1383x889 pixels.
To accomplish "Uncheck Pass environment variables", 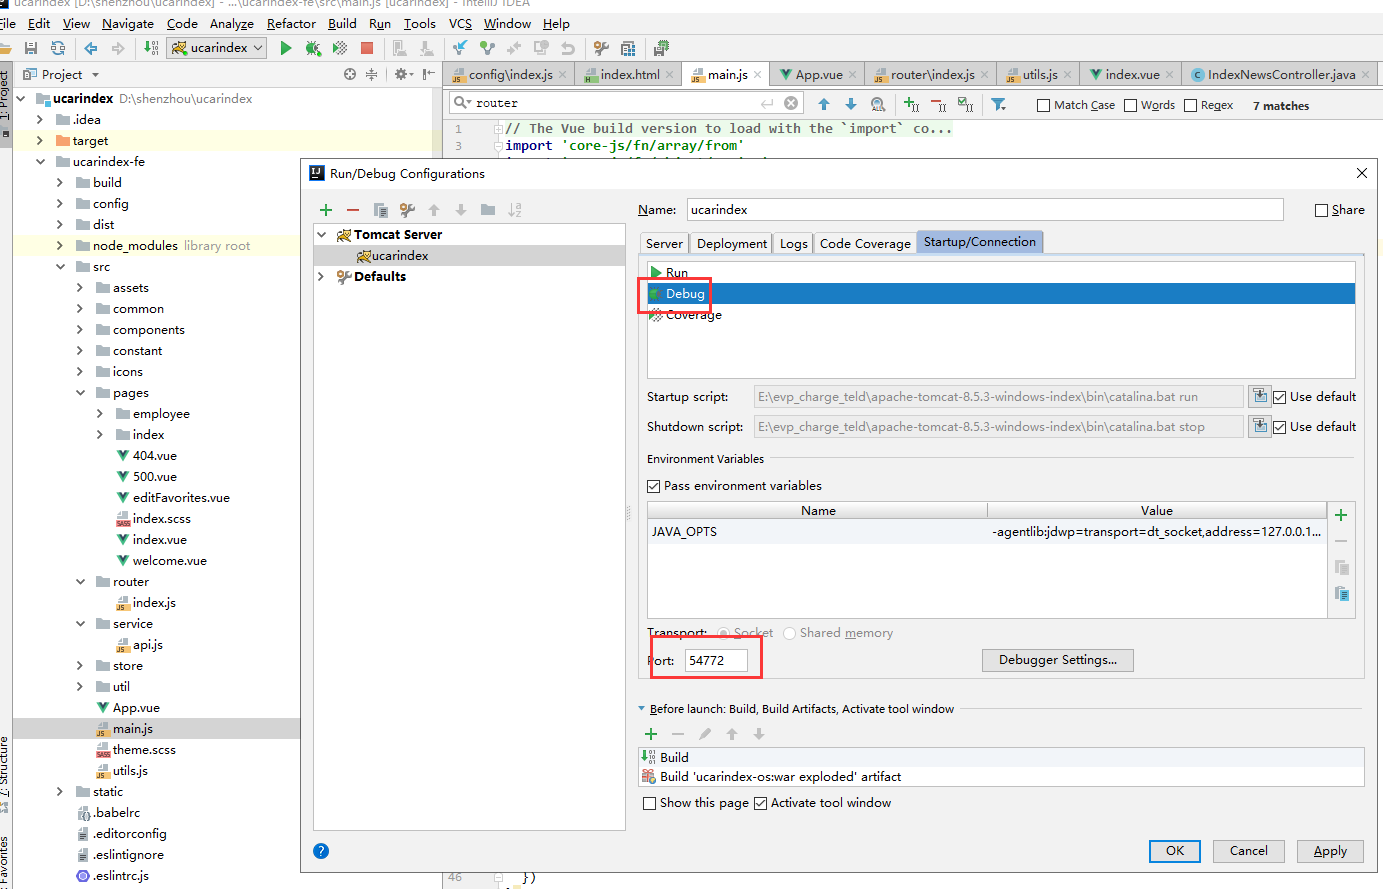I will point(654,486).
